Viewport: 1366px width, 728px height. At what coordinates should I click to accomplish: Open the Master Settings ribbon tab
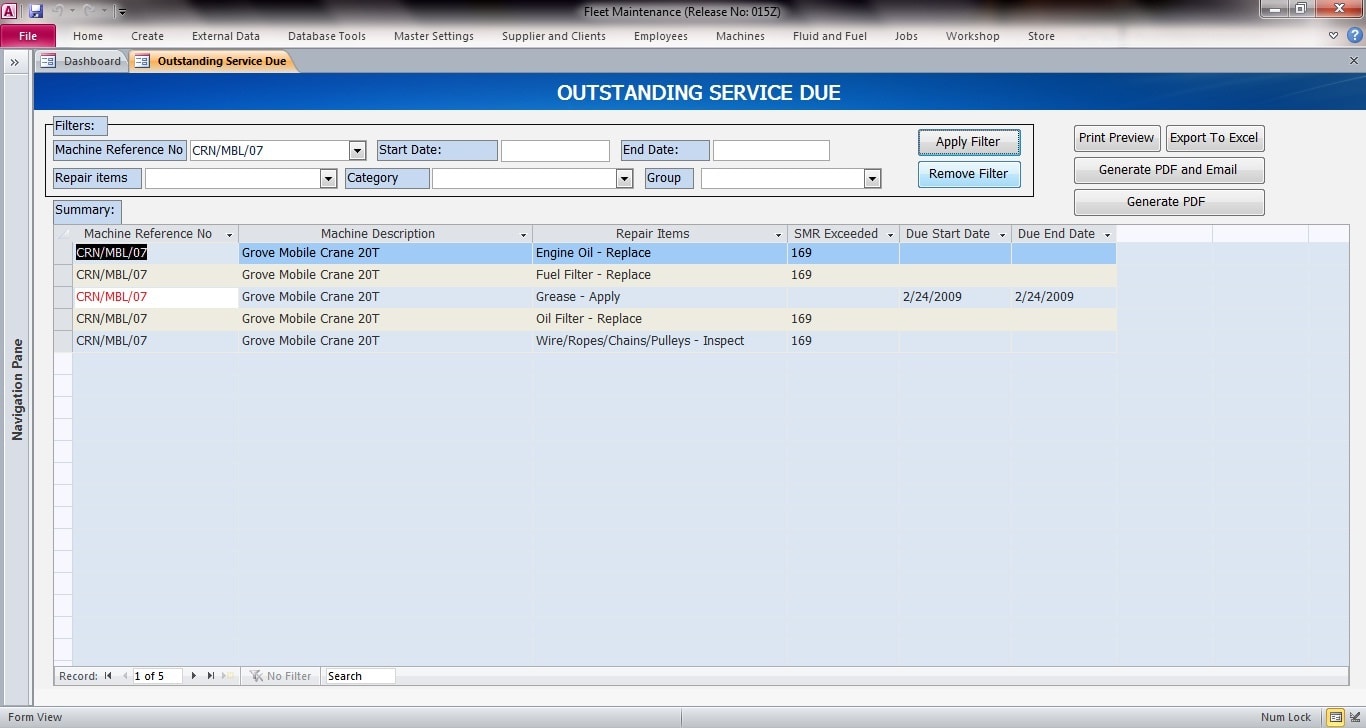(x=434, y=36)
